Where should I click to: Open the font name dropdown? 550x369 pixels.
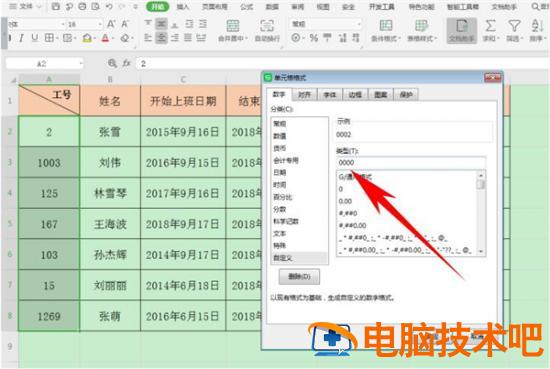[63, 24]
